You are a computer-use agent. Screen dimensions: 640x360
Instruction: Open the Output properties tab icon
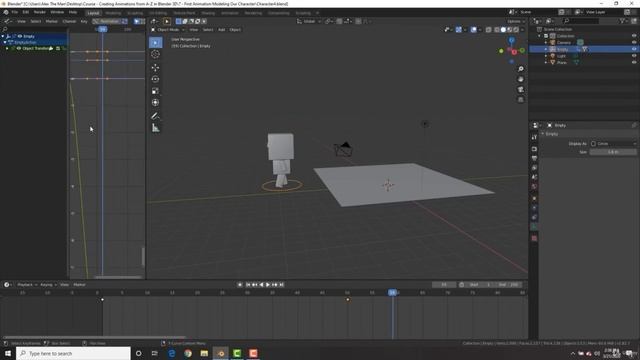[534, 158]
